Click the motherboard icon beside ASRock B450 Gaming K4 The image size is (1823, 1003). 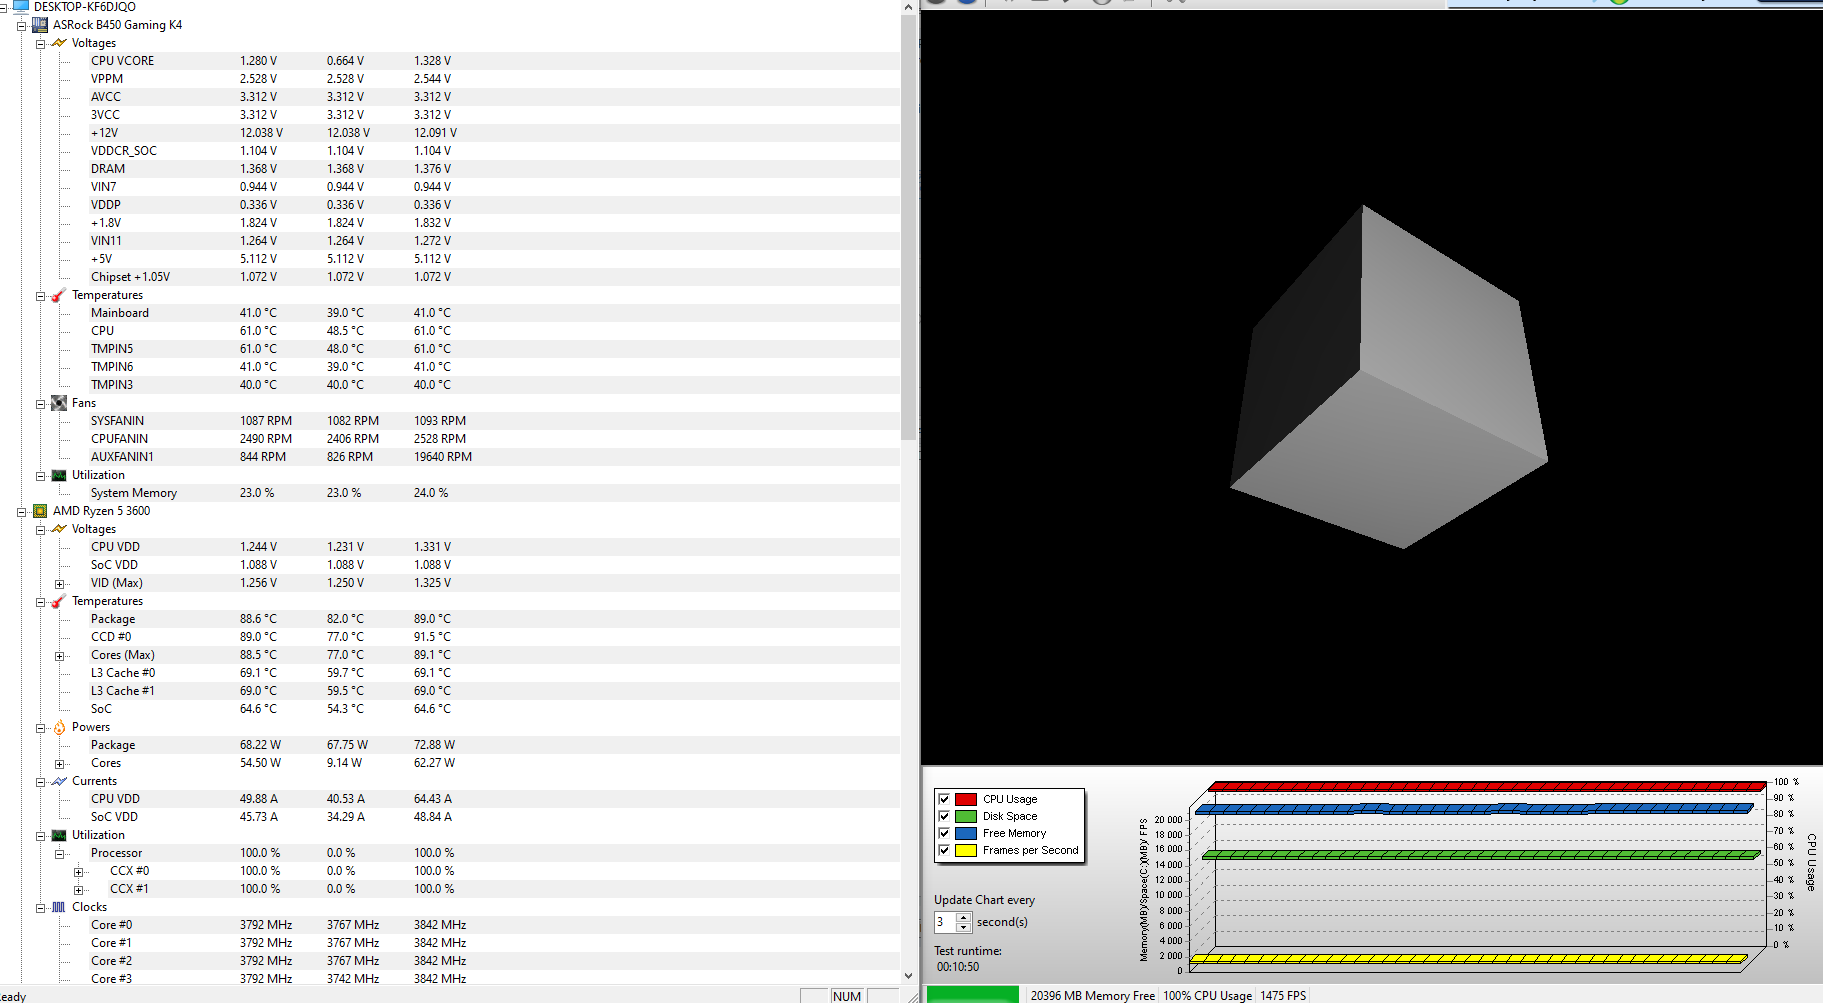click(x=40, y=25)
